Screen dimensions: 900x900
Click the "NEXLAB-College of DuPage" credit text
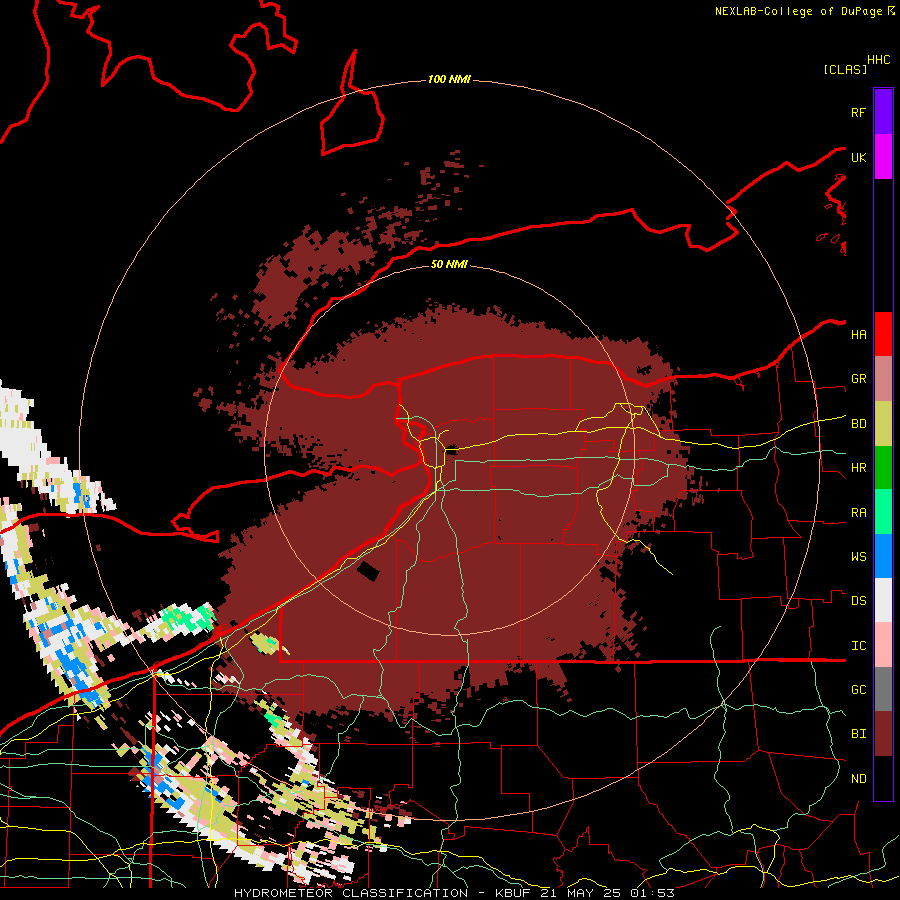pyautogui.click(x=799, y=11)
